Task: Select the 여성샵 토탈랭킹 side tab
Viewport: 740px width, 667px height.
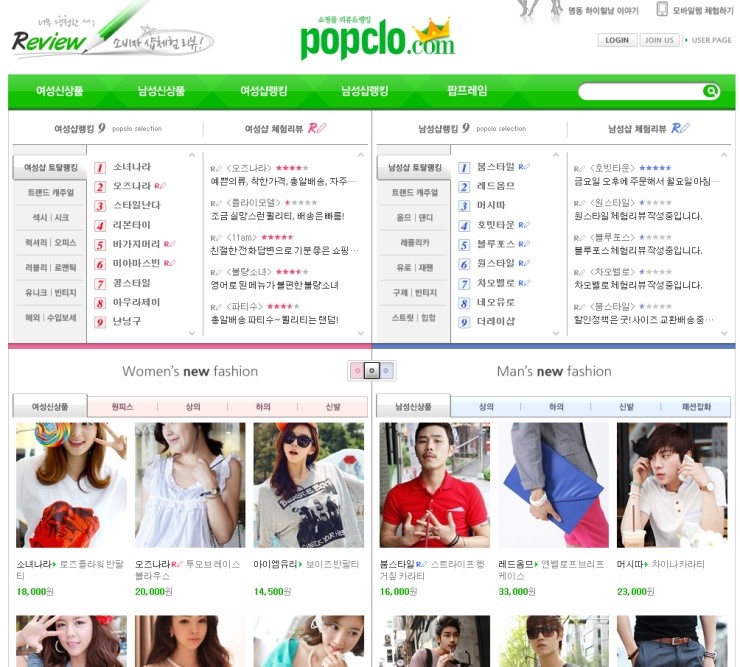Action: pyautogui.click(x=50, y=168)
